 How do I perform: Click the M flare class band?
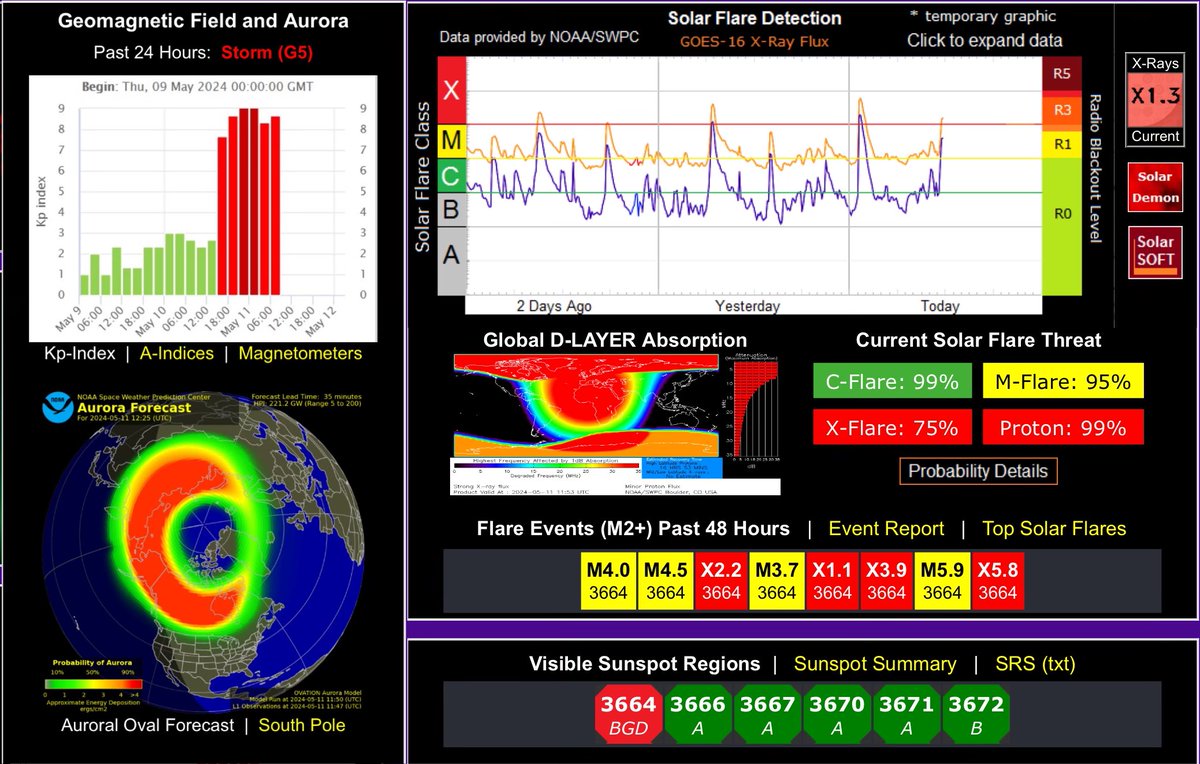pos(452,142)
